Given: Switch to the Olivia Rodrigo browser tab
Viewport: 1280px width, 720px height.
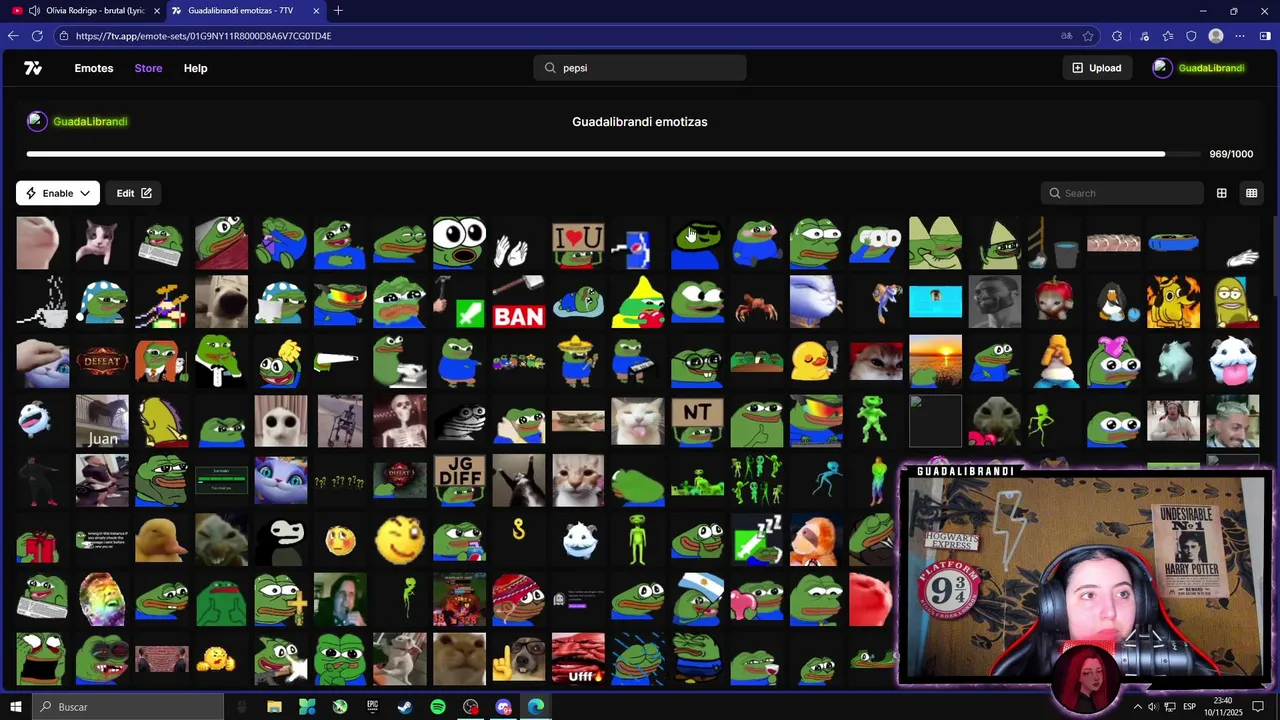Looking at the screenshot, I should point(86,11).
